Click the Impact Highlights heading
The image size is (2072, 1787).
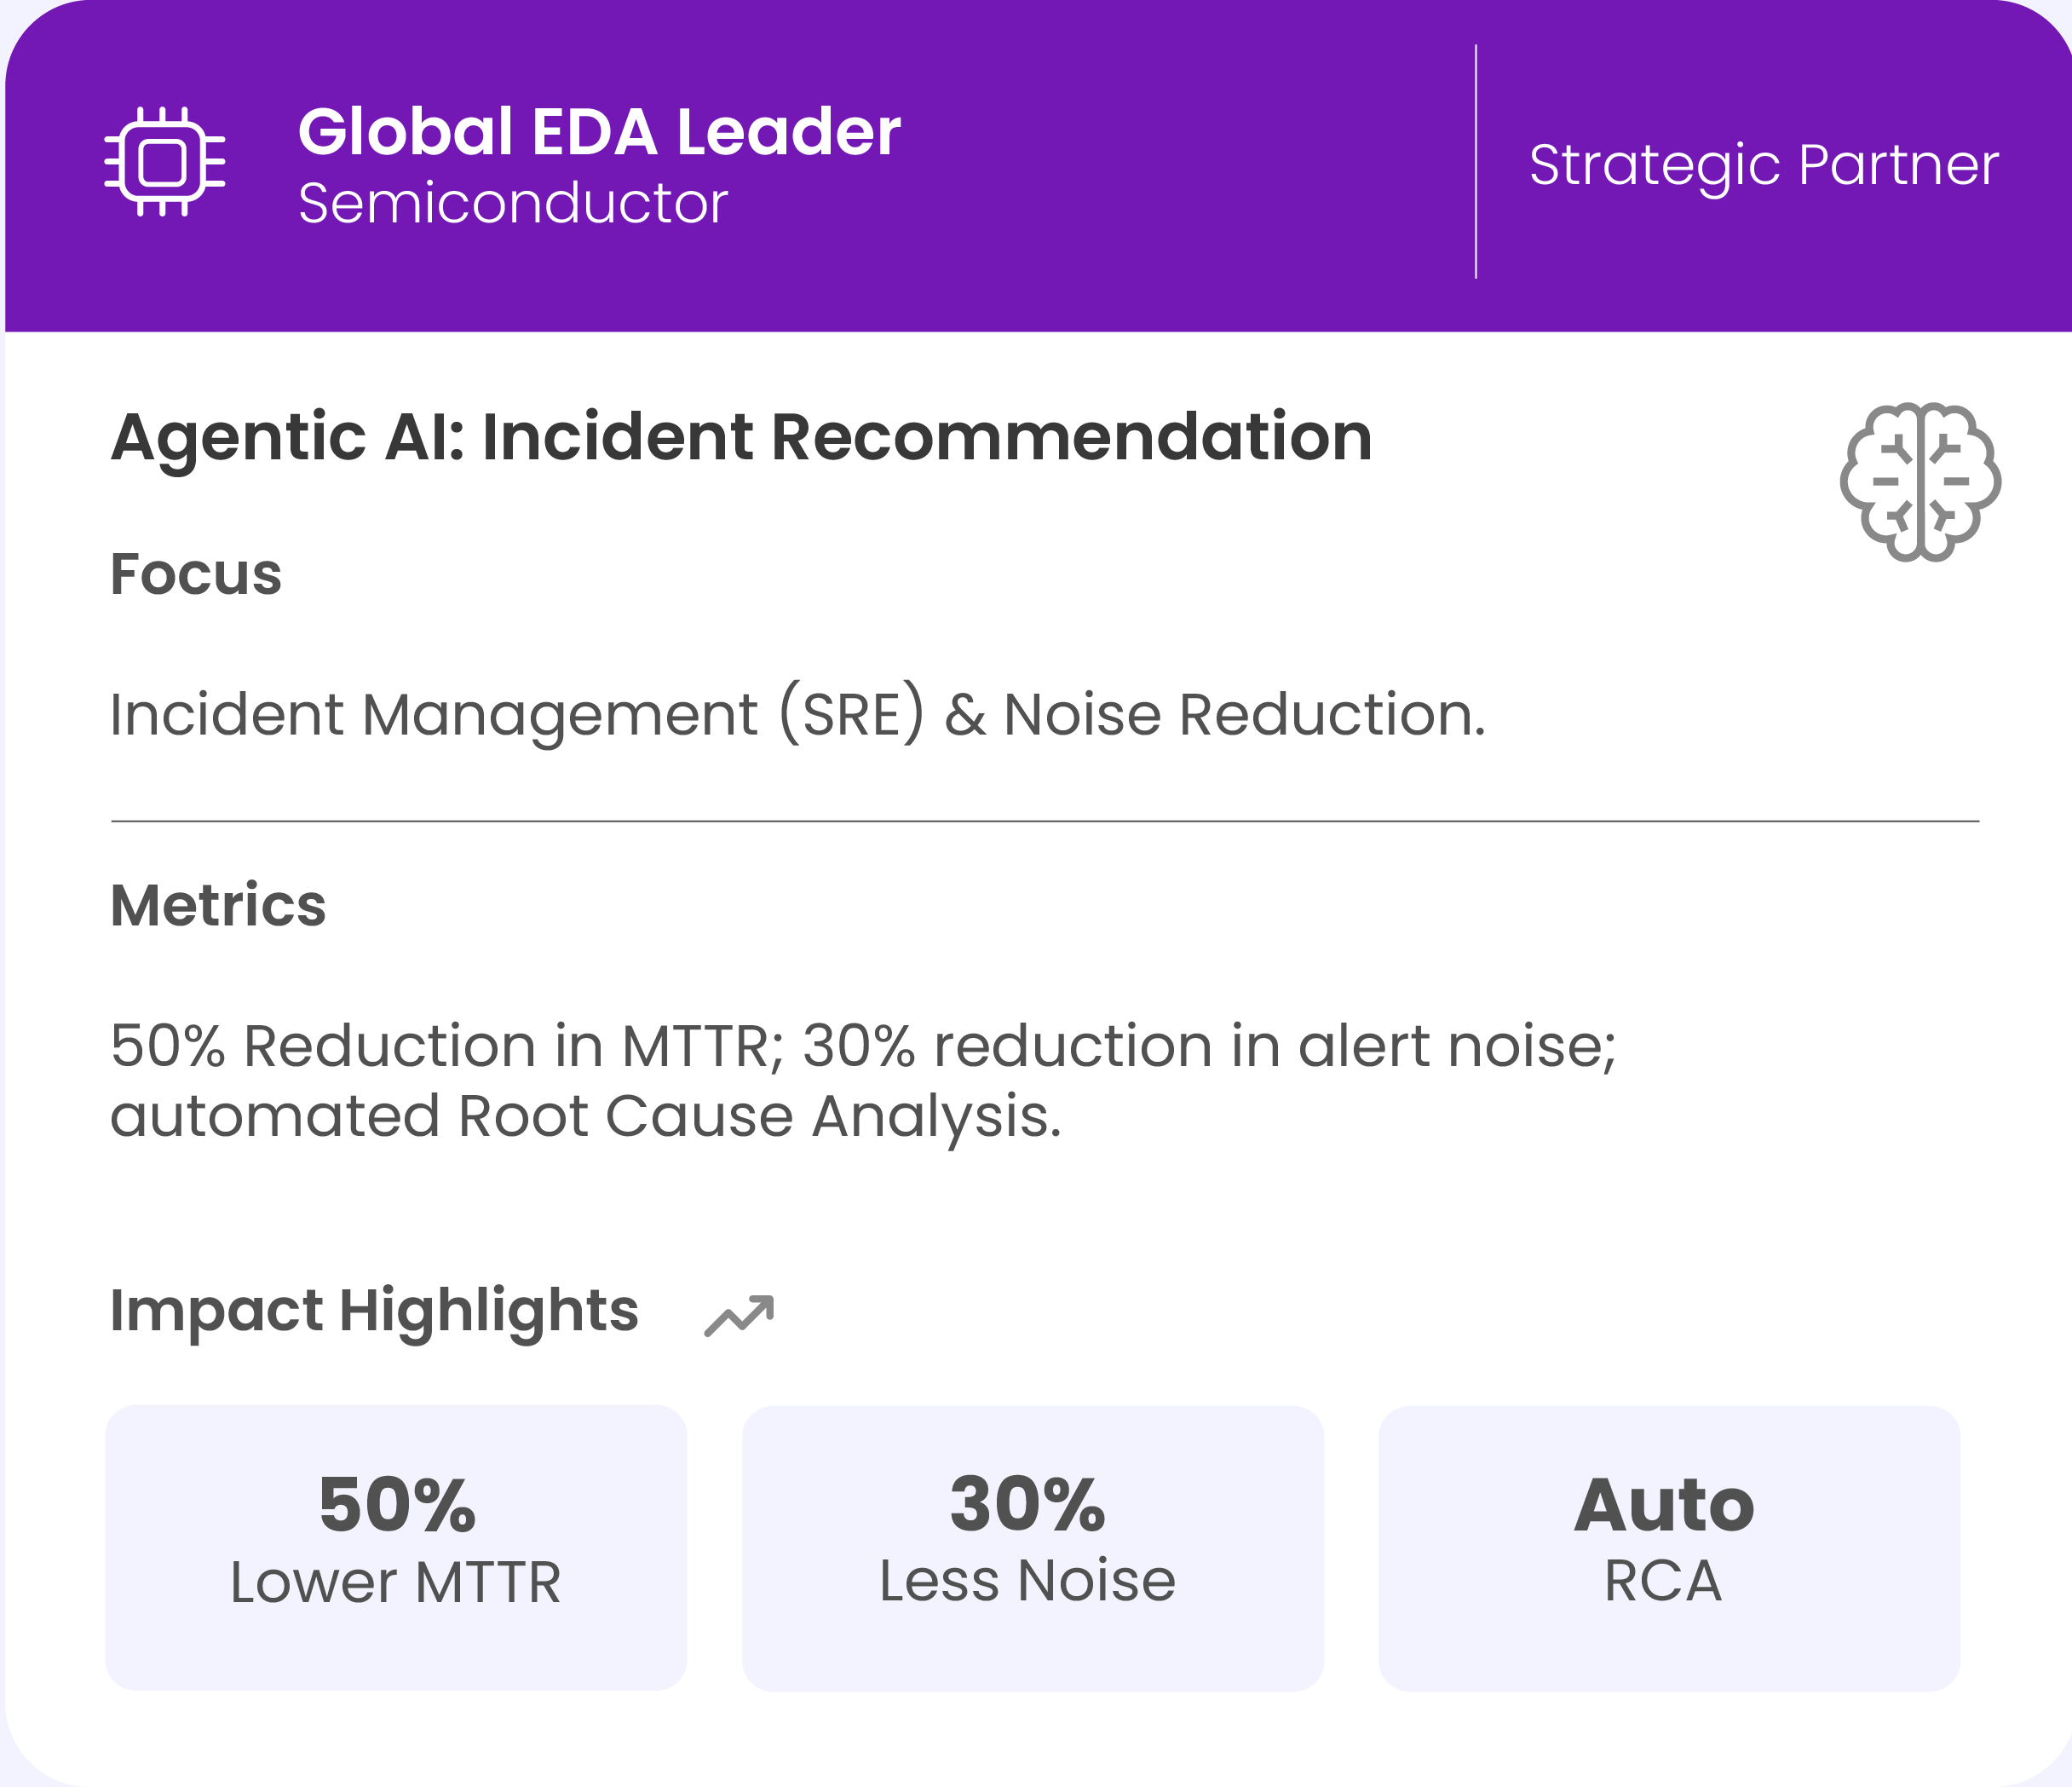pyautogui.click(x=374, y=1310)
